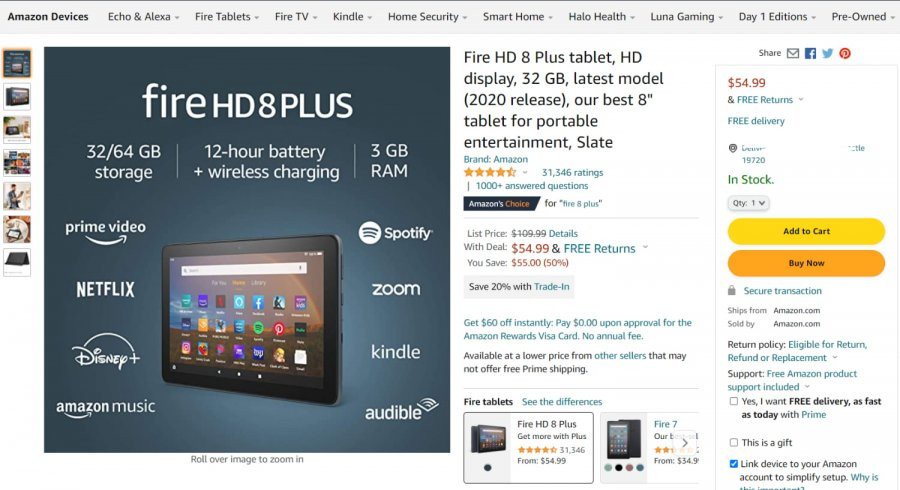The width and height of the screenshot is (900, 490).
Task: Tick the 'This is a gift' checkbox
Action: [x=734, y=442]
